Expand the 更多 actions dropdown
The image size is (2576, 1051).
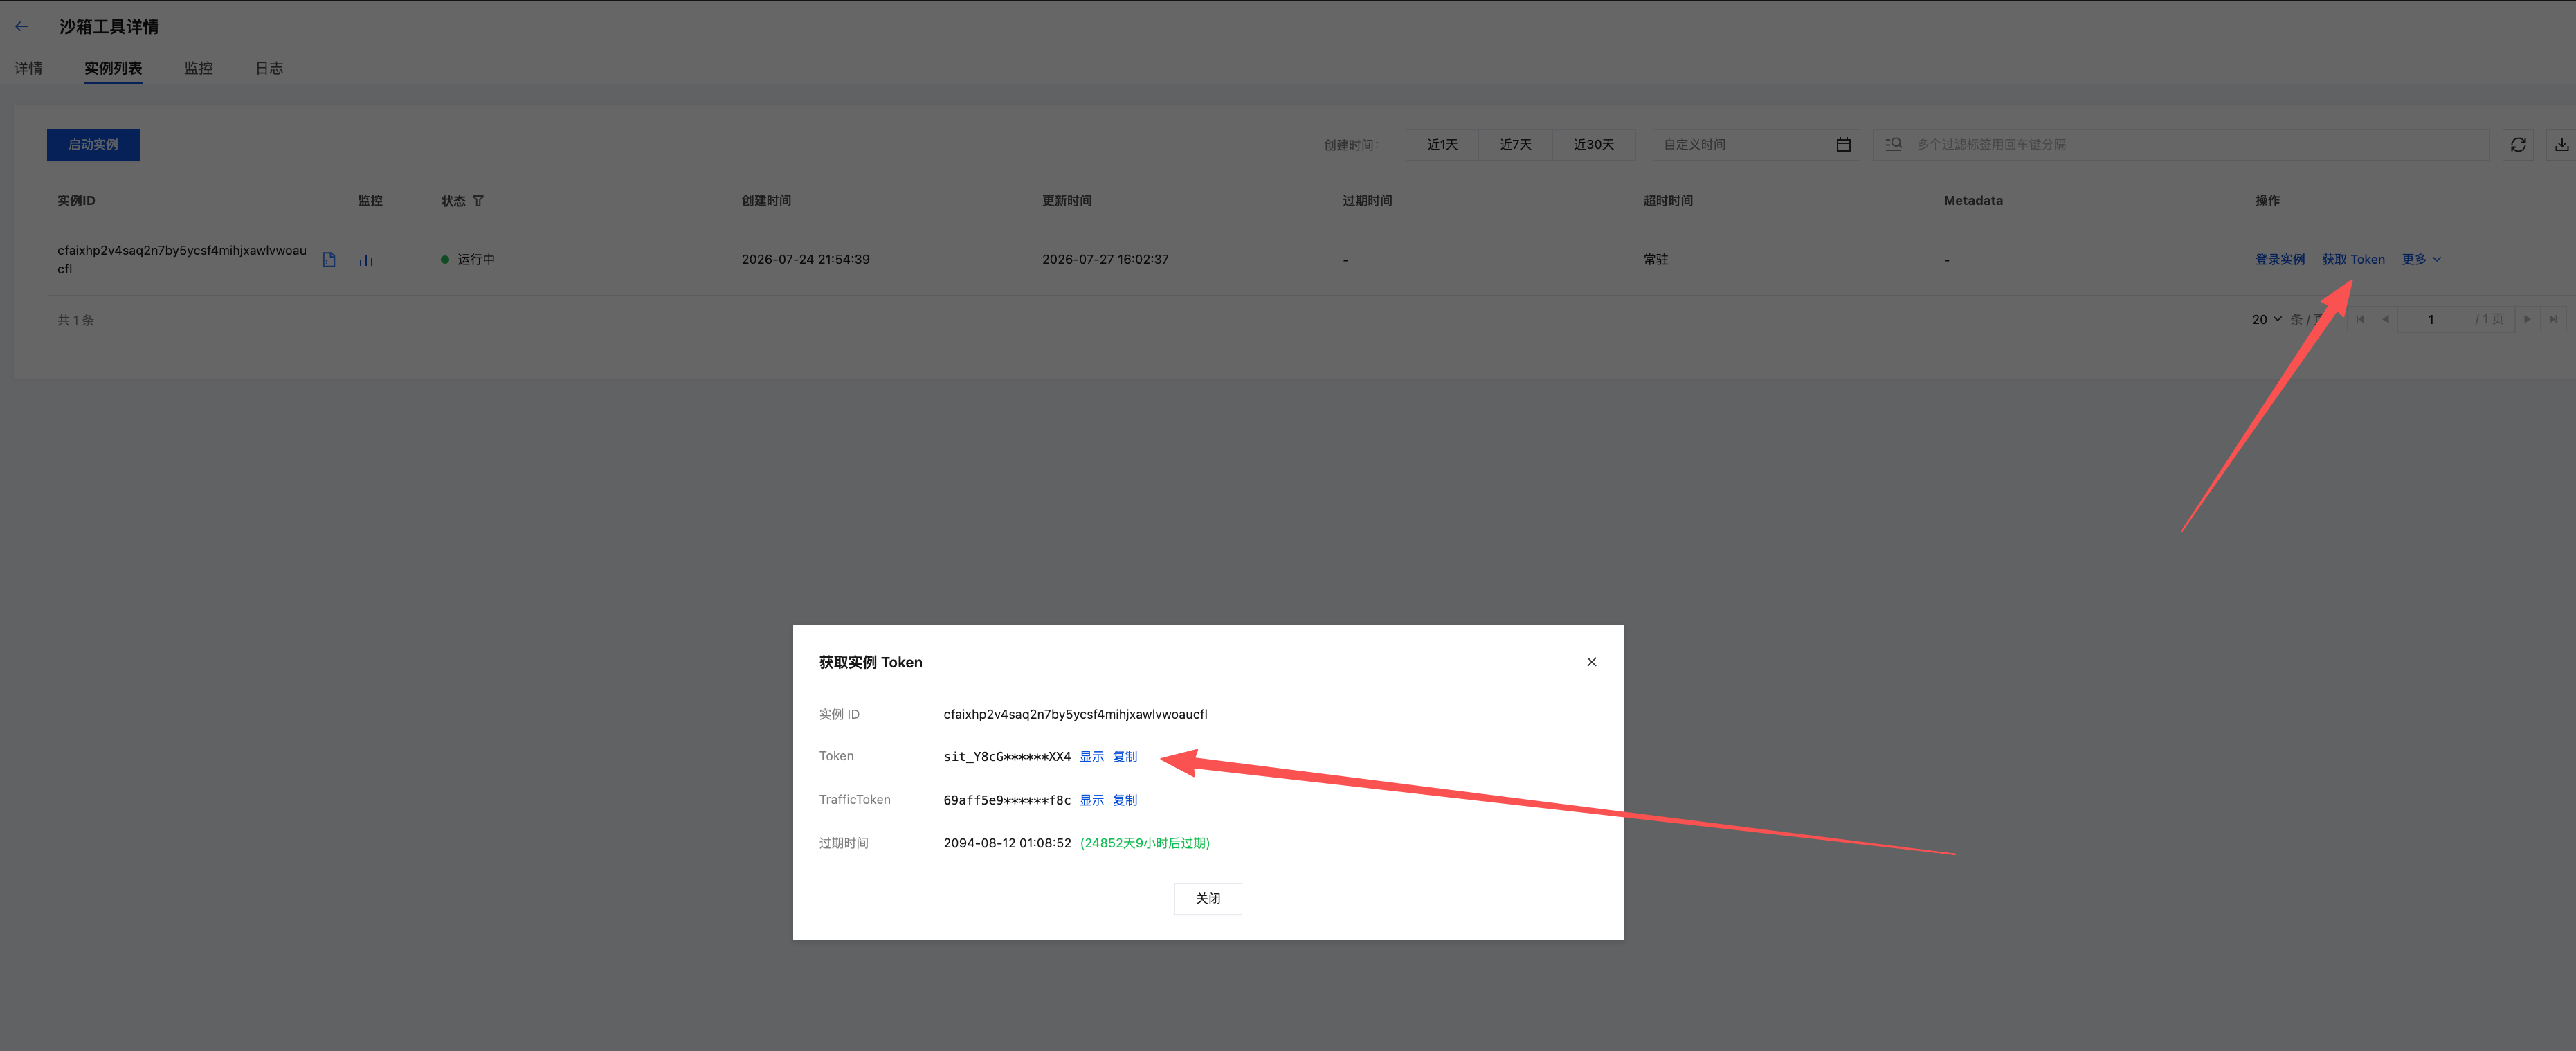[2421, 260]
